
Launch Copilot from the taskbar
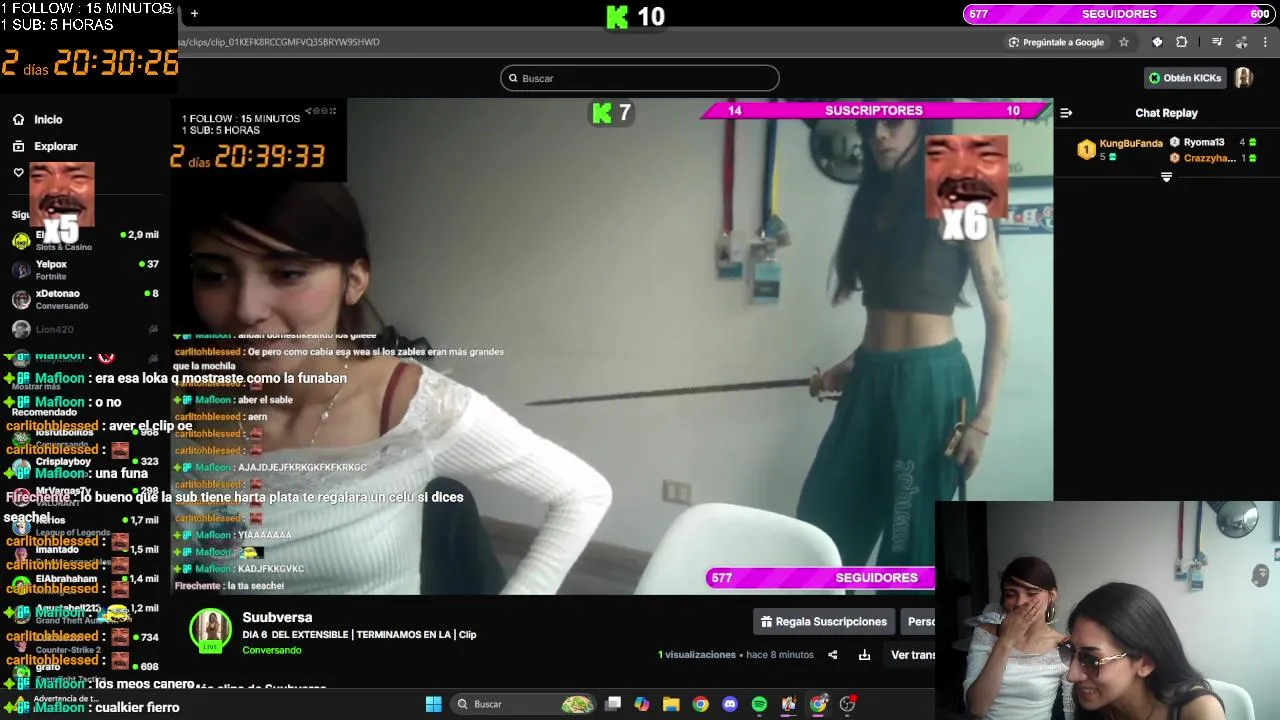point(642,704)
